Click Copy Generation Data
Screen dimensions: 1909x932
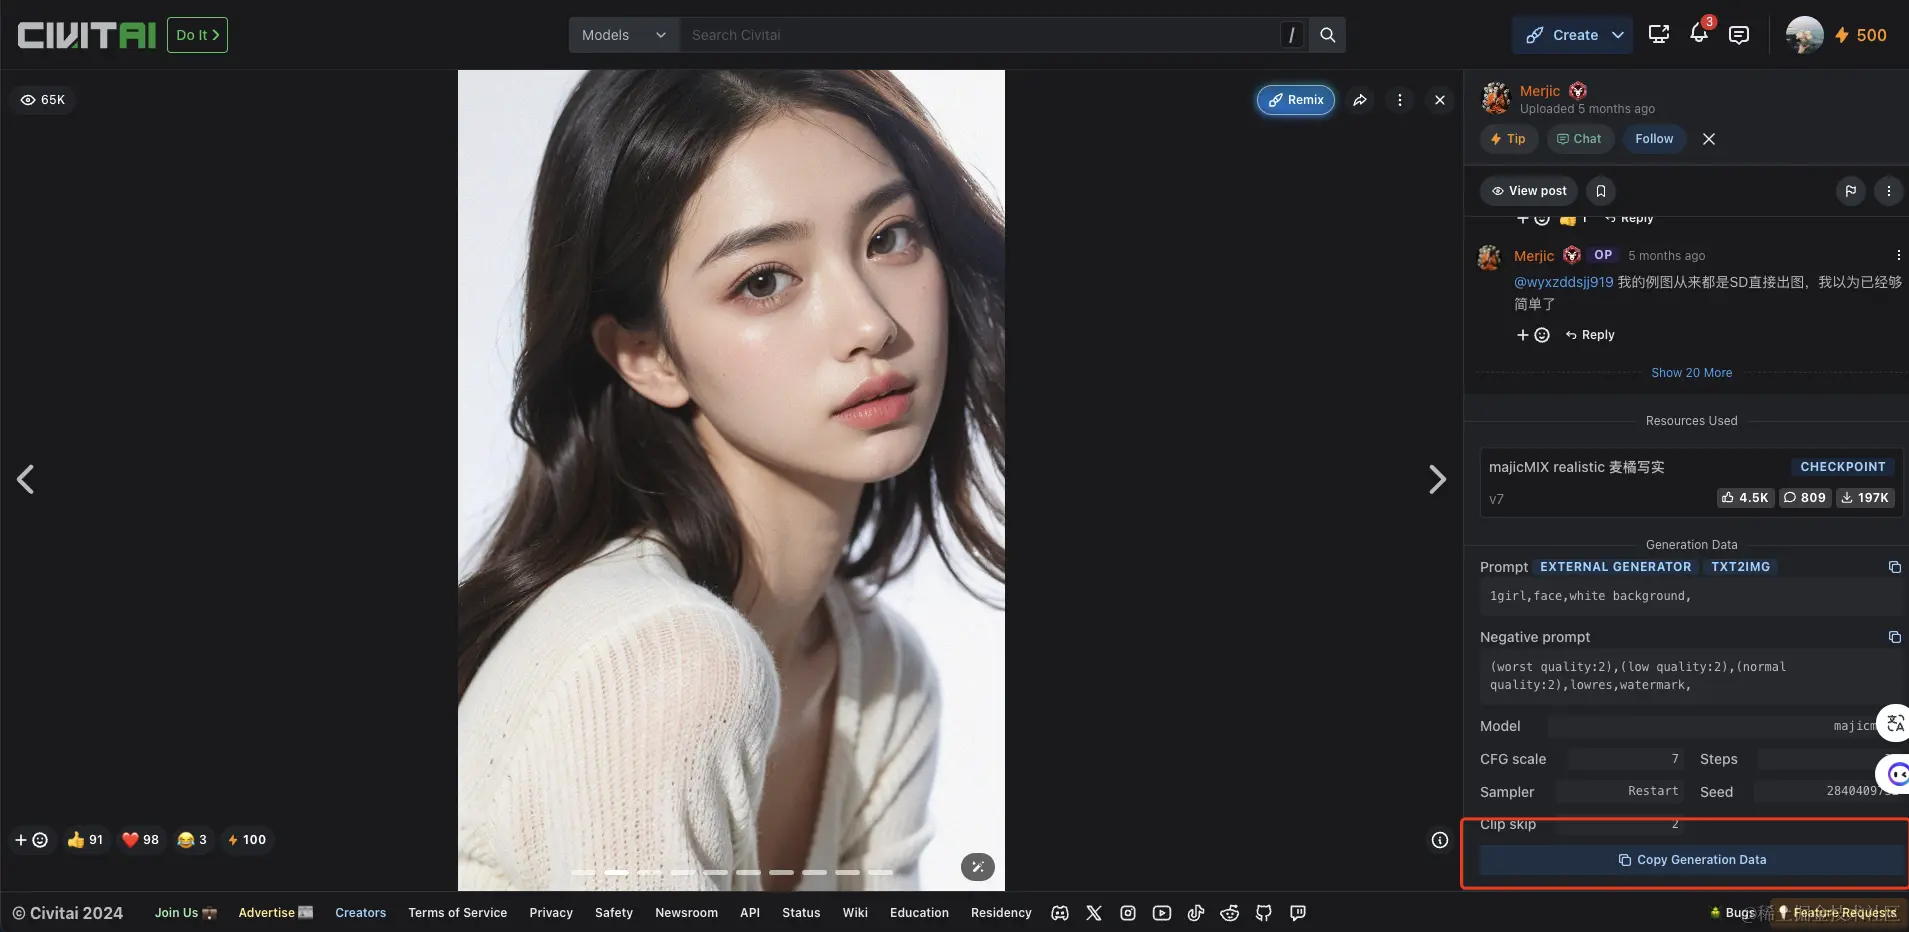[x=1692, y=859]
